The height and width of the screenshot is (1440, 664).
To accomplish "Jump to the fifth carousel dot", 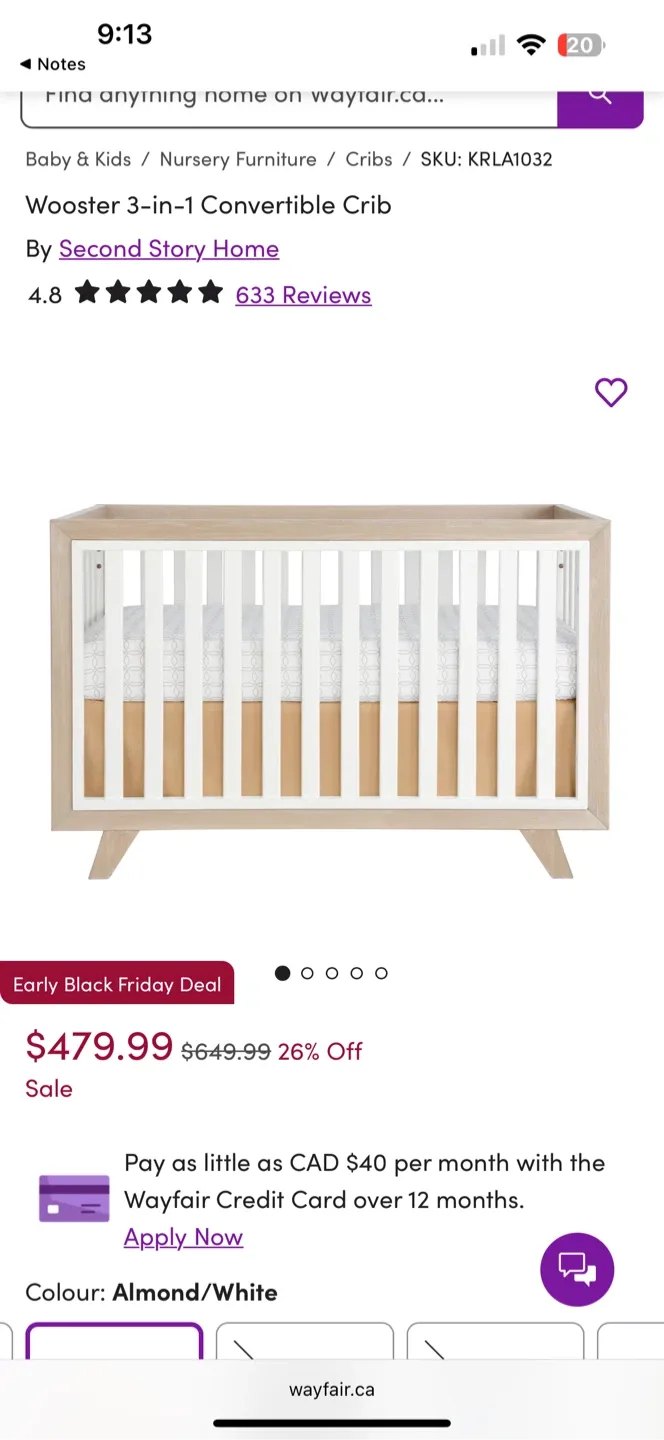I will (x=381, y=973).
